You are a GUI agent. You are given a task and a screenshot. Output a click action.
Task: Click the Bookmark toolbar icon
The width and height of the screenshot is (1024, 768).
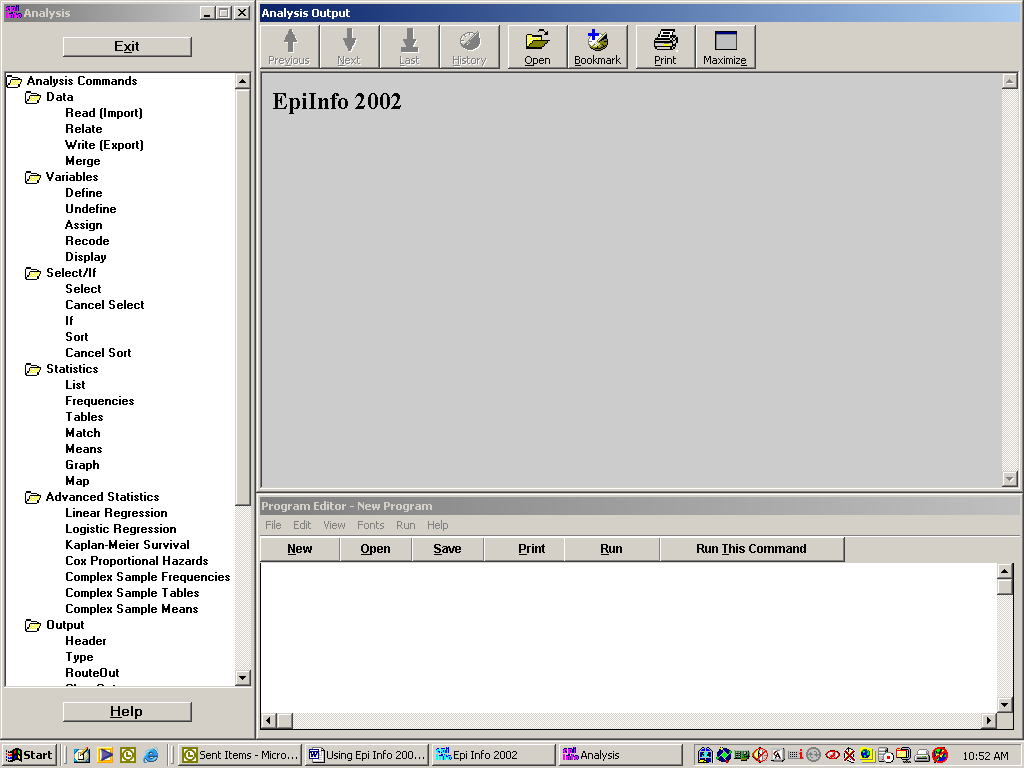598,46
